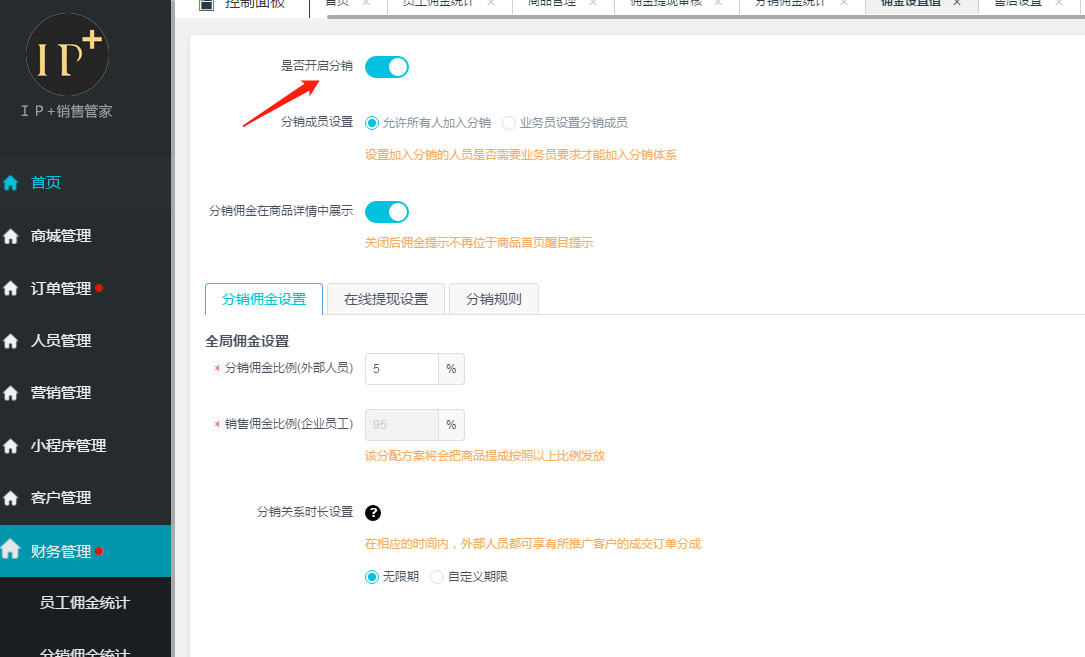Screen dimensions: 1085x657
Task: Click the IP+ logo in the sidebar
Action: (x=67, y=55)
